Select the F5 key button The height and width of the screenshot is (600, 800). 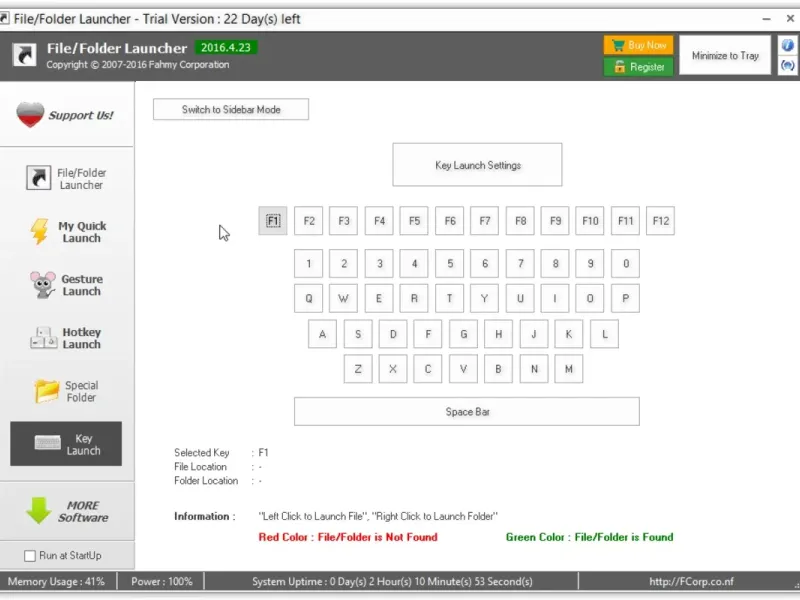coord(414,221)
